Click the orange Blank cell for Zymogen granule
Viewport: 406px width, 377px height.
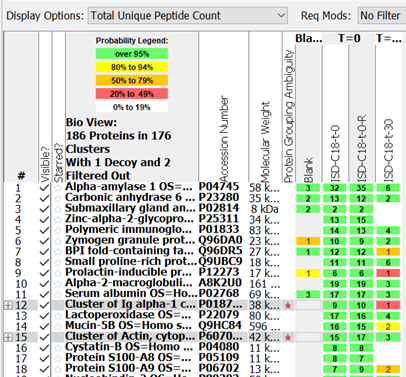click(x=308, y=241)
